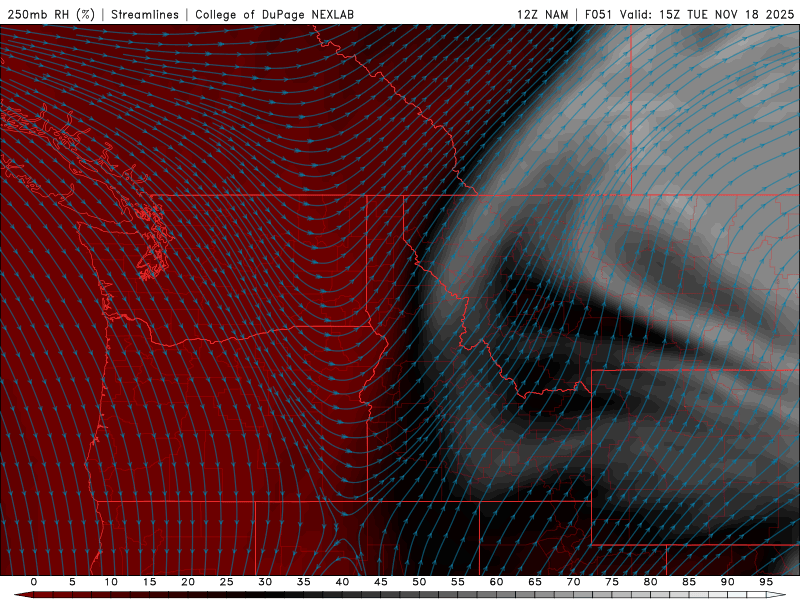The width and height of the screenshot is (800, 600).
Task: Click the '55' colorbar scale label
Action: (458, 582)
